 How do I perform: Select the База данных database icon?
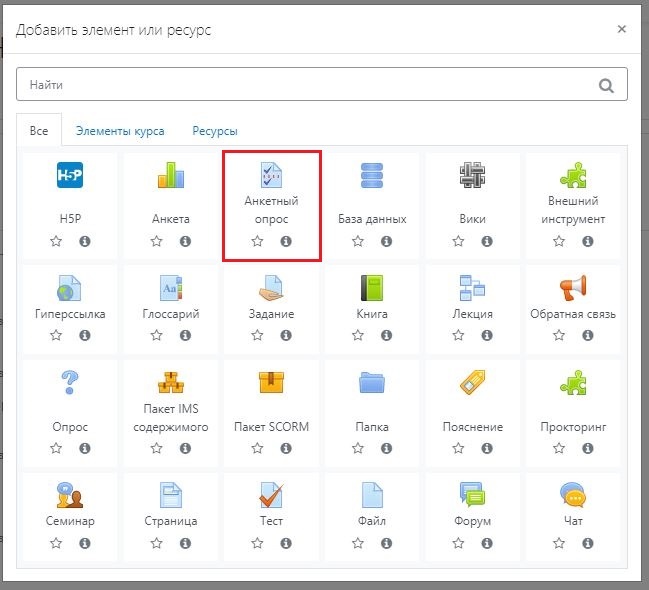[x=372, y=175]
